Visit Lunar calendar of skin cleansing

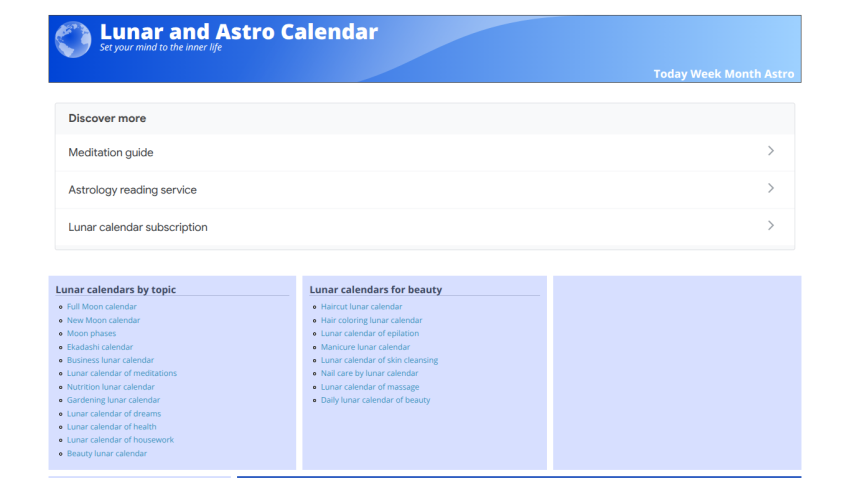379,360
